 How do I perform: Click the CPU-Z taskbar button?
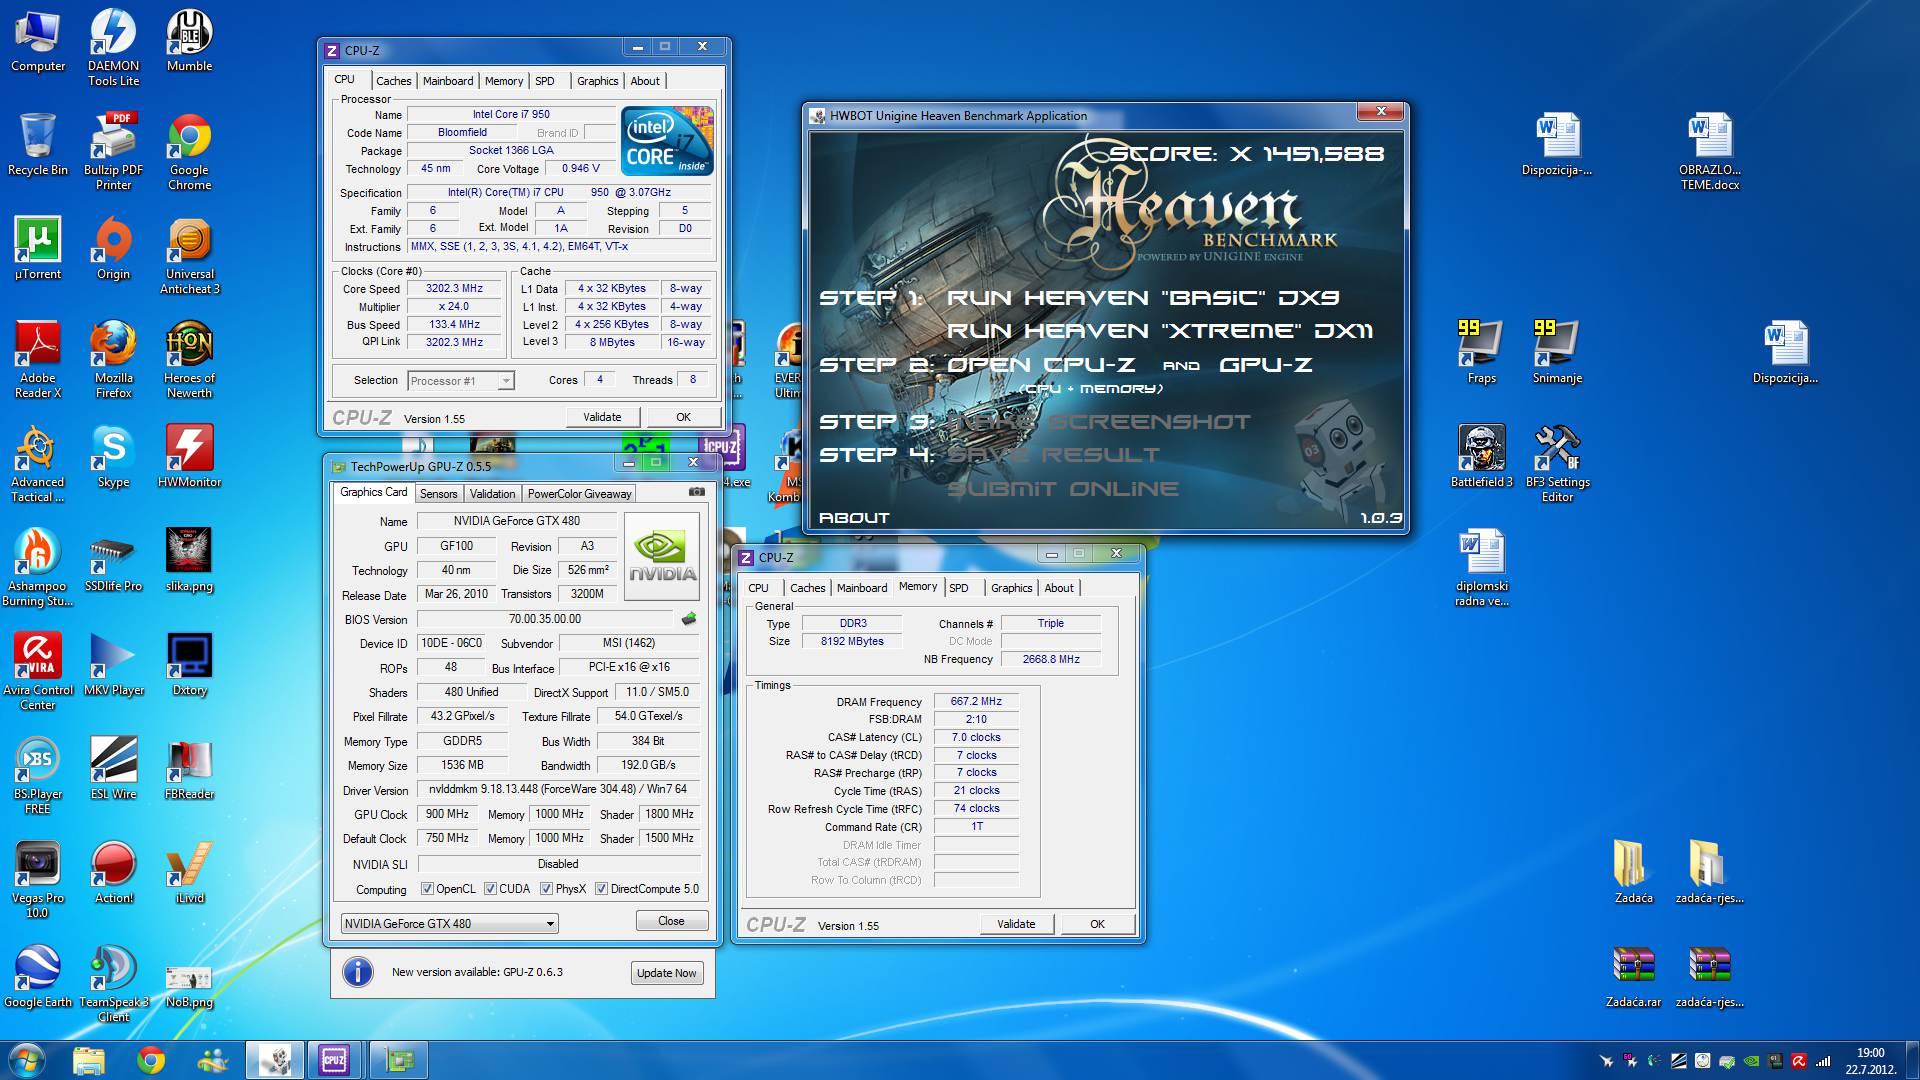(333, 1060)
